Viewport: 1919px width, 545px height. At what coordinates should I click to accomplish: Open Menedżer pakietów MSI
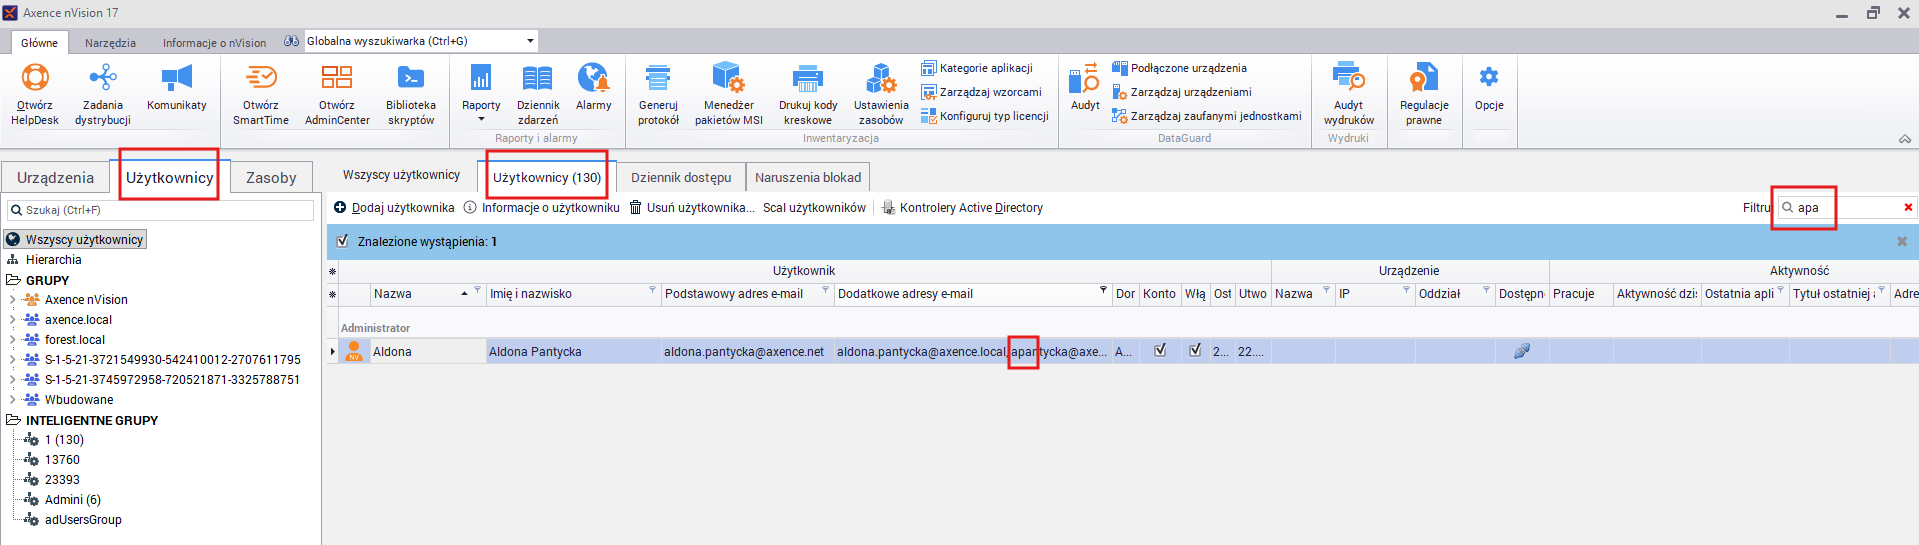coord(729,94)
